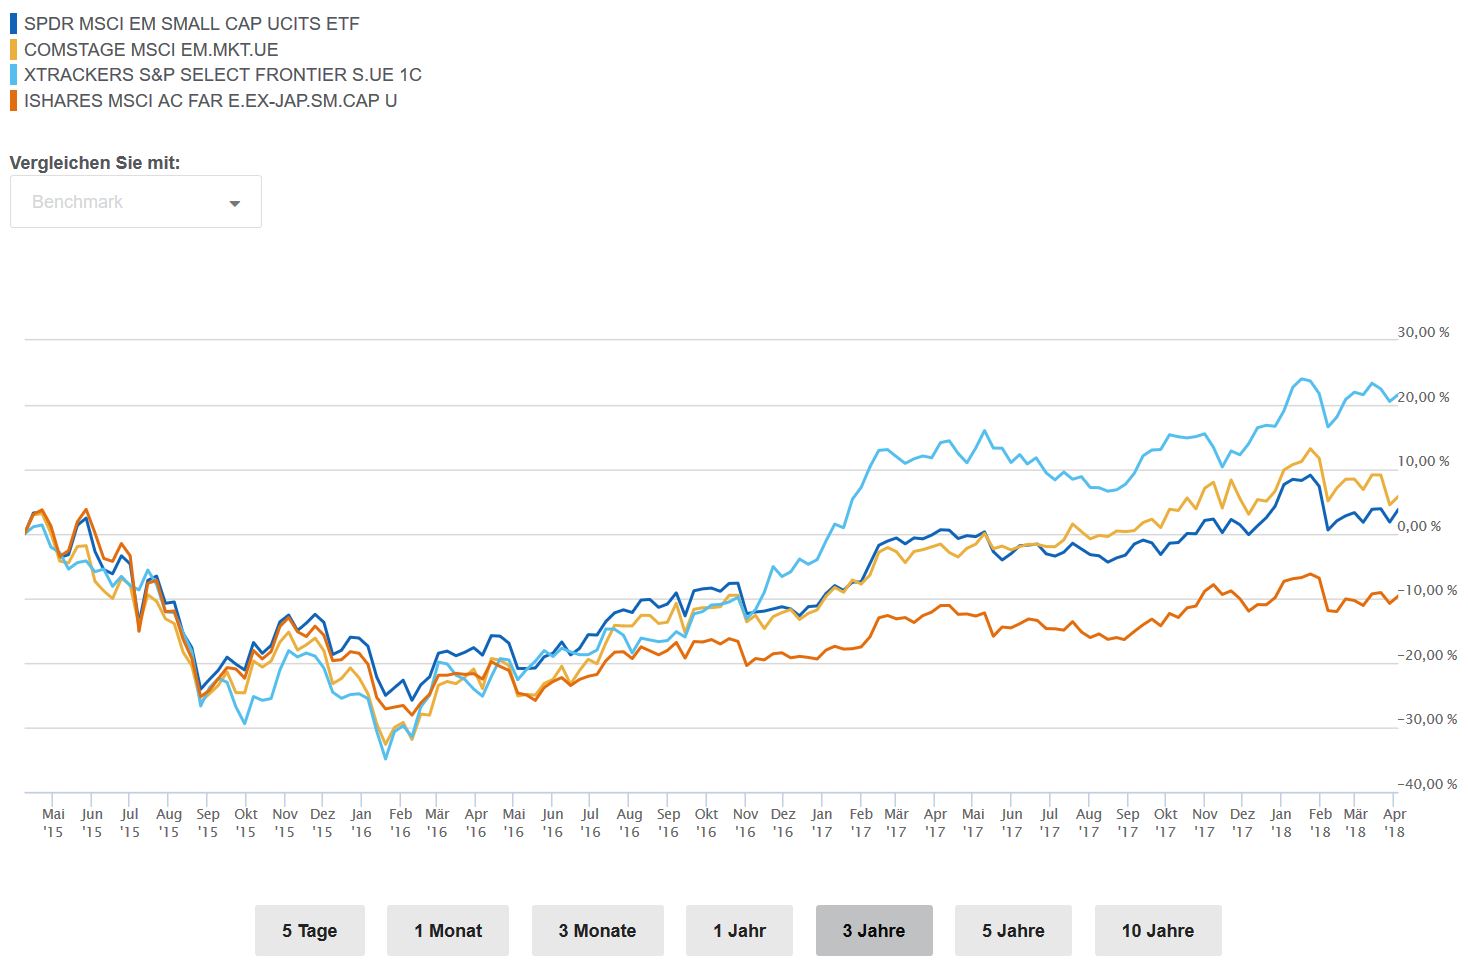This screenshot has height=978, width=1468.
Task: Click the light blue Xtrackers legend swatch
Action: [x=13, y=74]
